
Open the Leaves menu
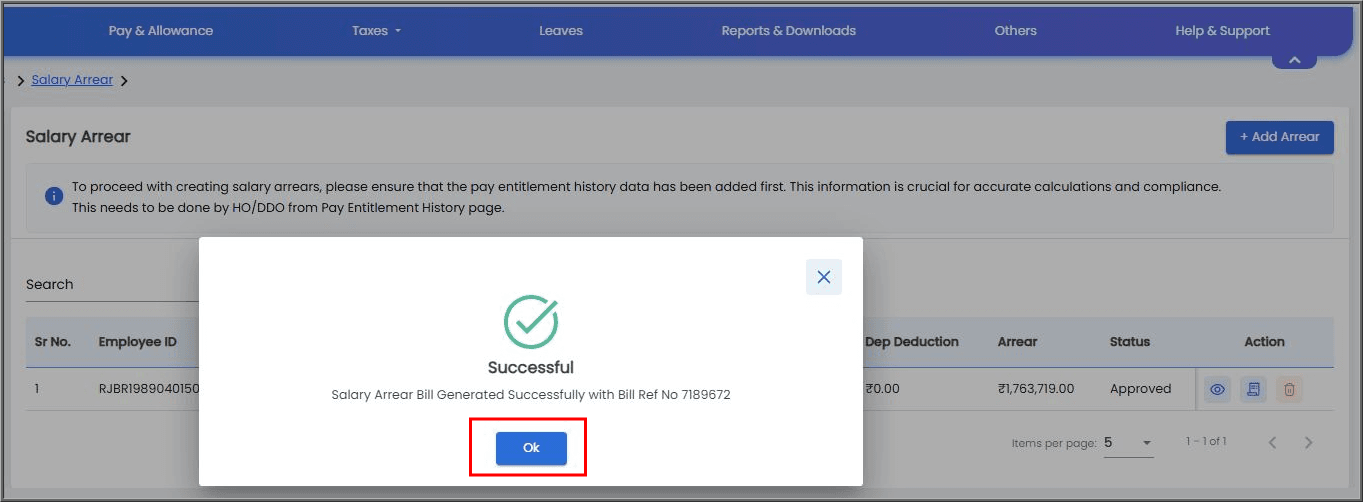[x=561, y=31]
